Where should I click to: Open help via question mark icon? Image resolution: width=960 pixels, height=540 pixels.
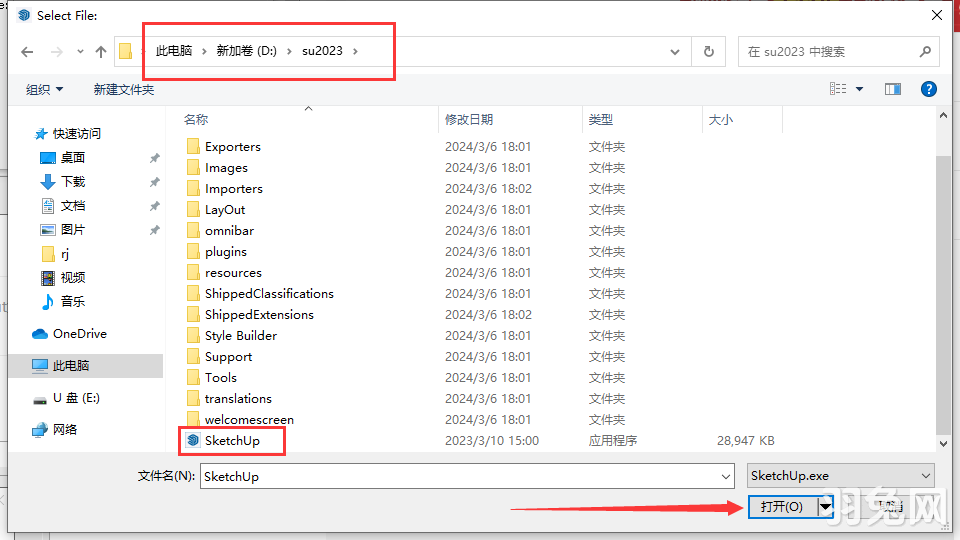coord(929,89)
